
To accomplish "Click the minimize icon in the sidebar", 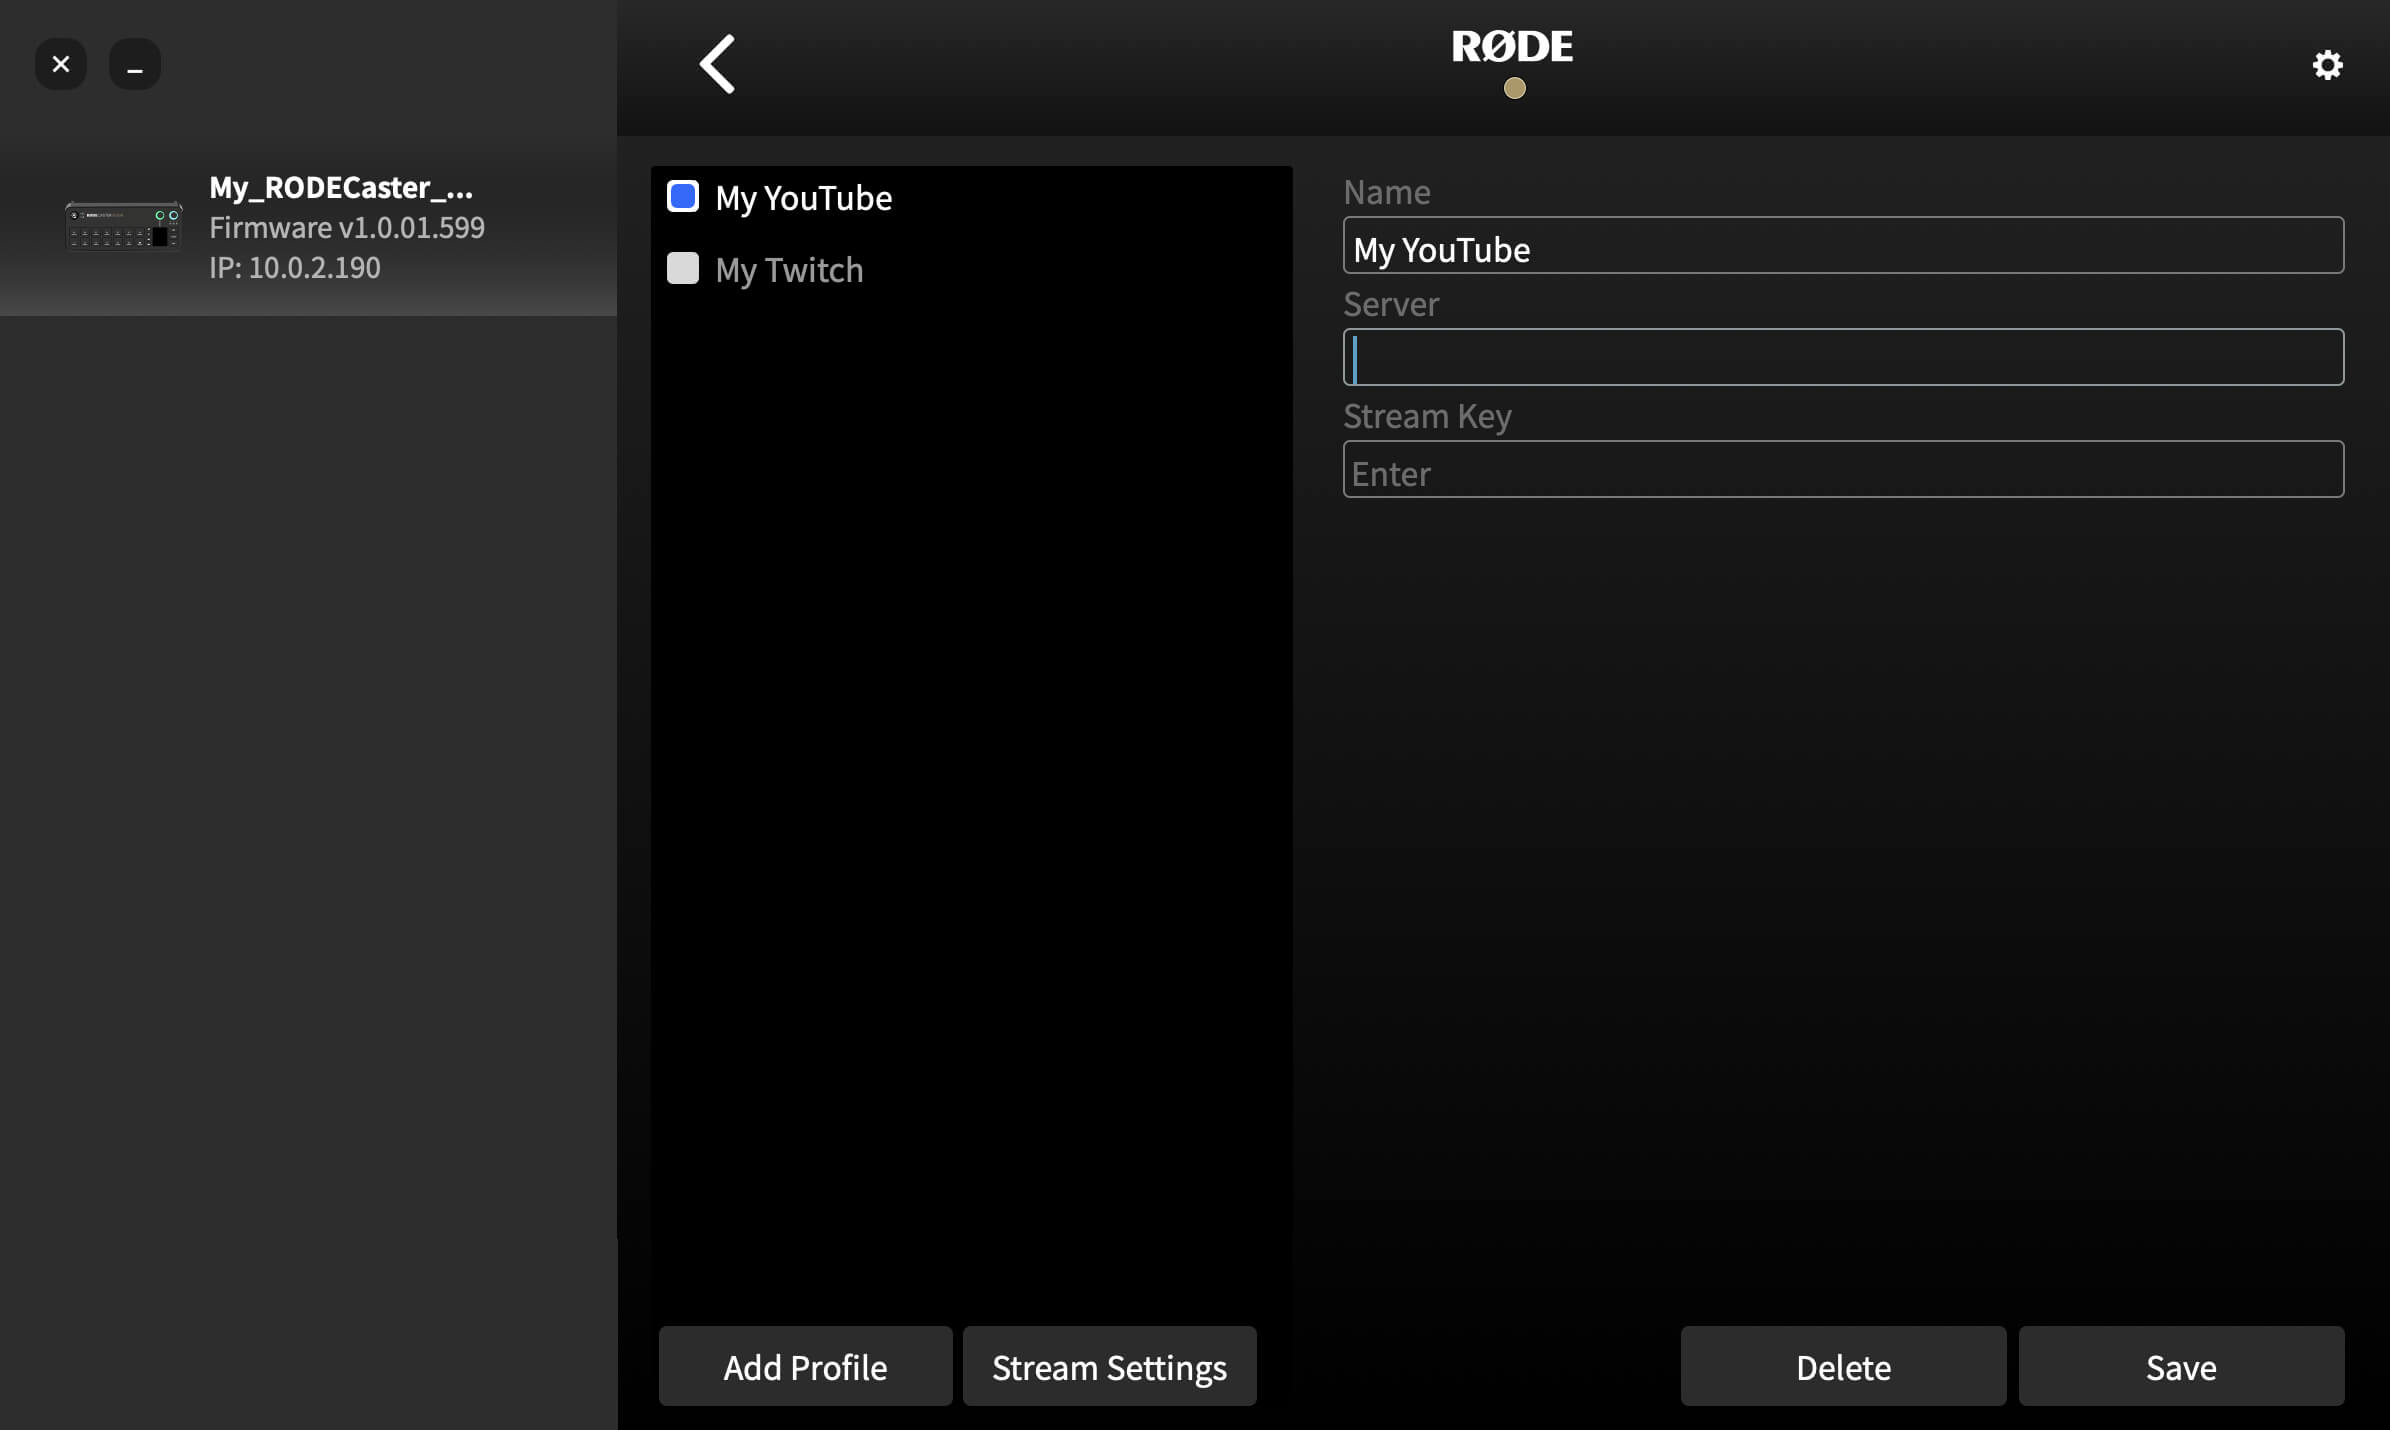I will click(x=135, y=63).
